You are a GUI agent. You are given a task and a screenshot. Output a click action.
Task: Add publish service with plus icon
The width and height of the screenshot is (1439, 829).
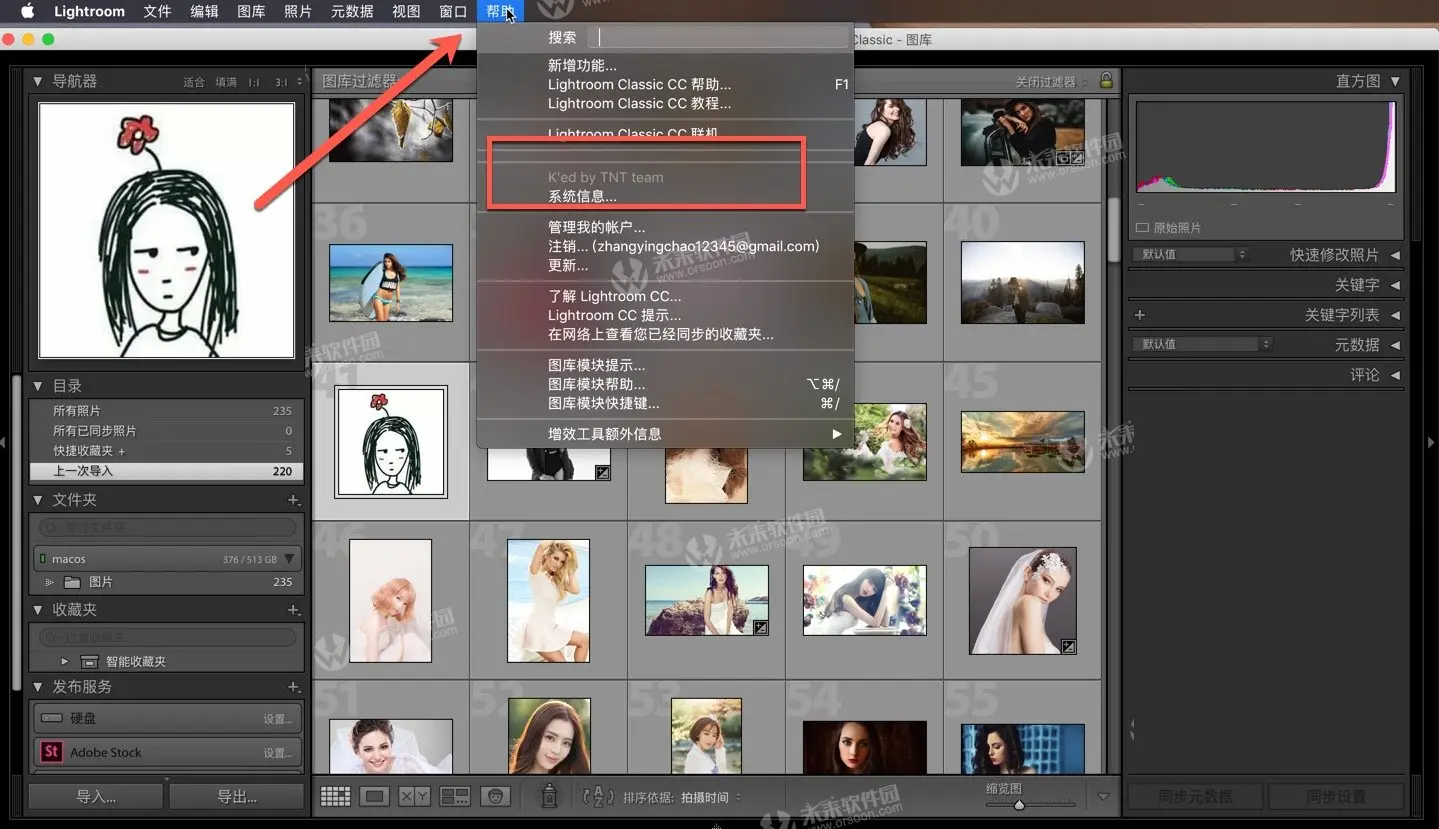[x=294, y=687]
